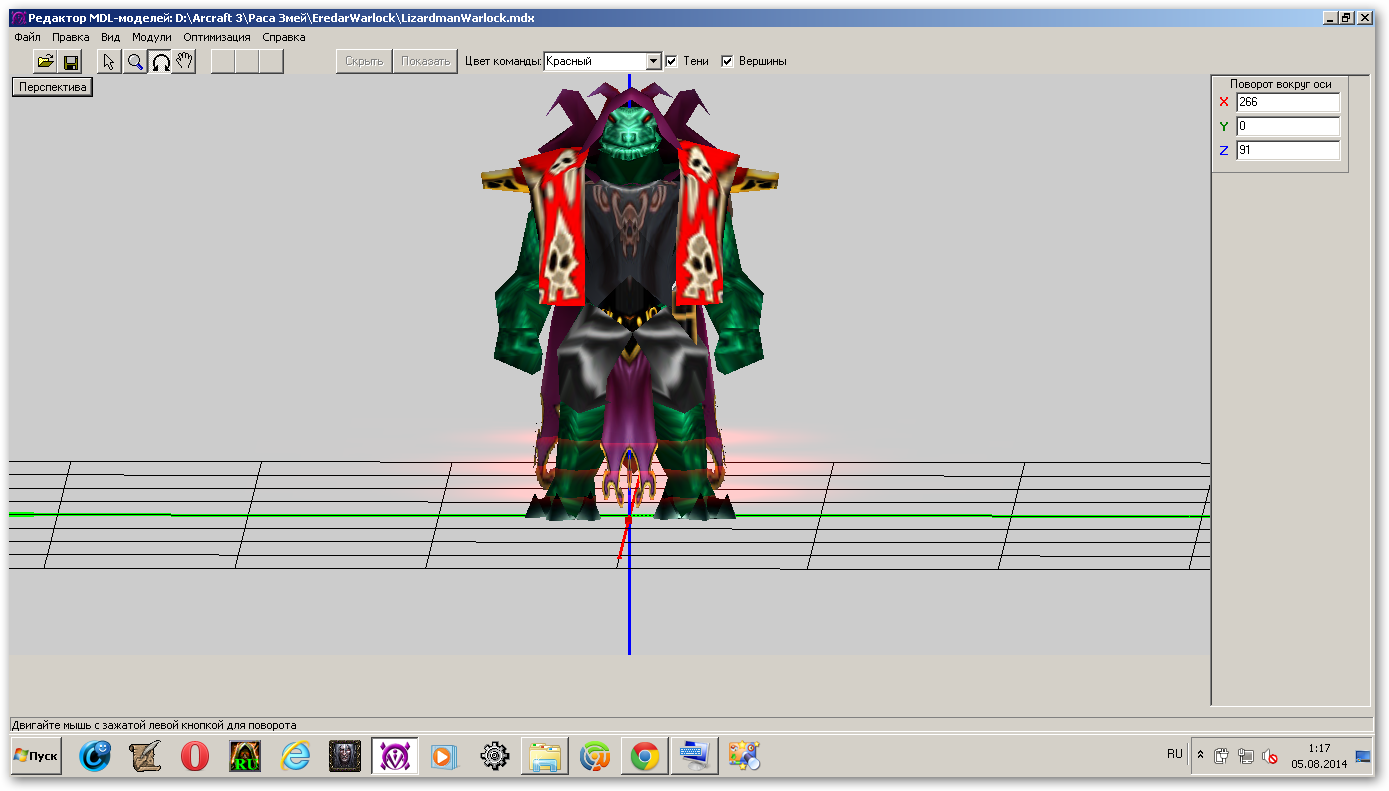Choose the rotate view tool

tap(160, 62)
